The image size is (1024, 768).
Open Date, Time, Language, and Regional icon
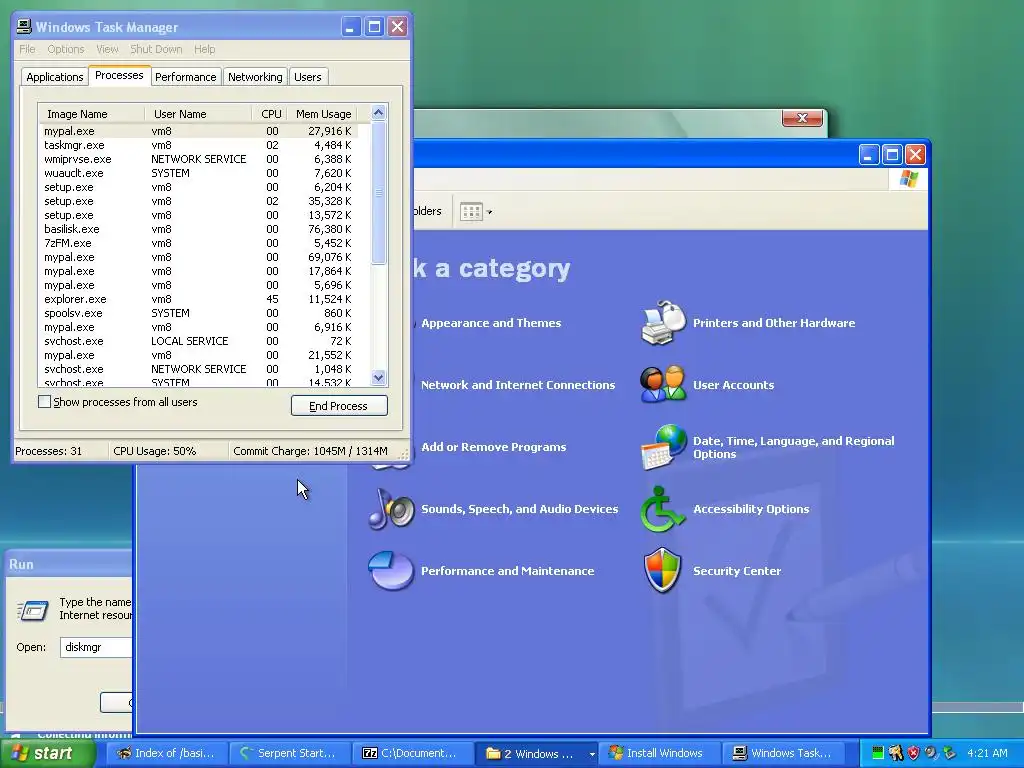point(663,447)
